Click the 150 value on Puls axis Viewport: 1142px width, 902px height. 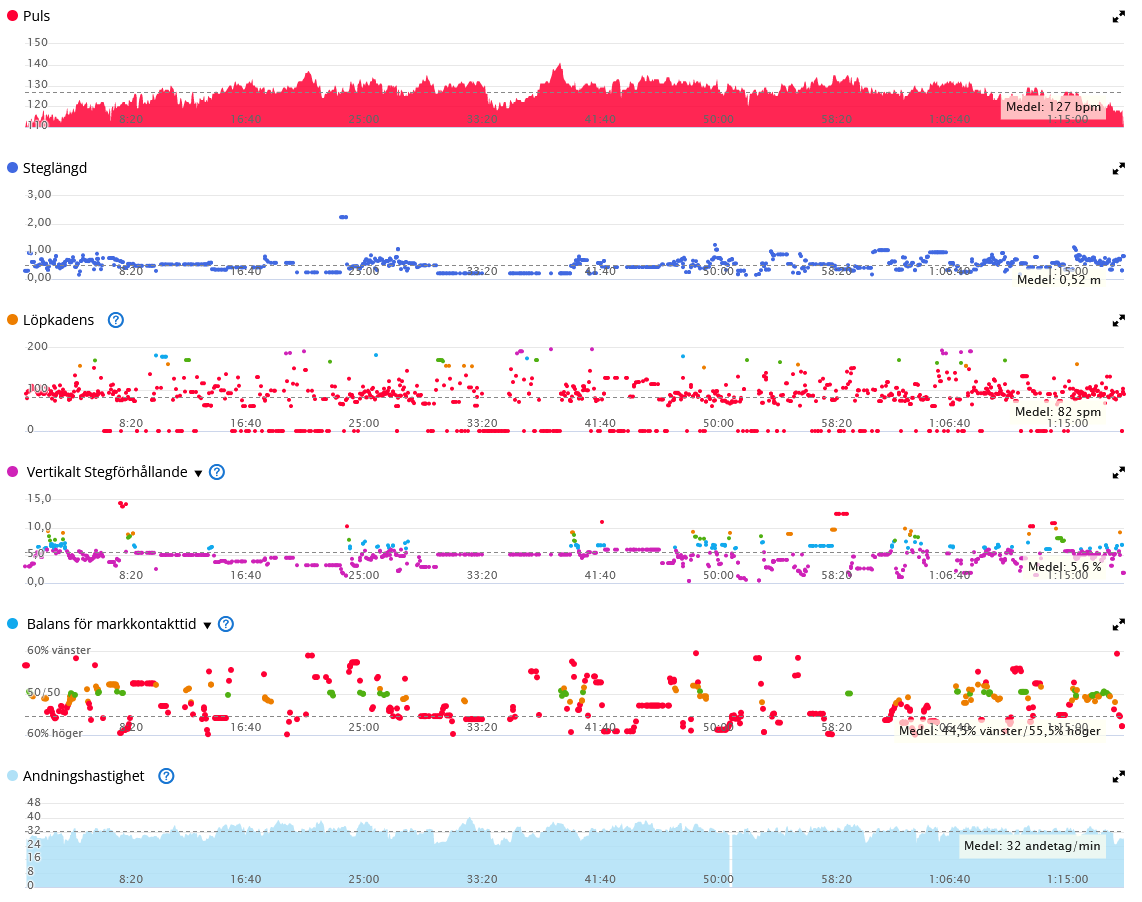tap(37, 42)
